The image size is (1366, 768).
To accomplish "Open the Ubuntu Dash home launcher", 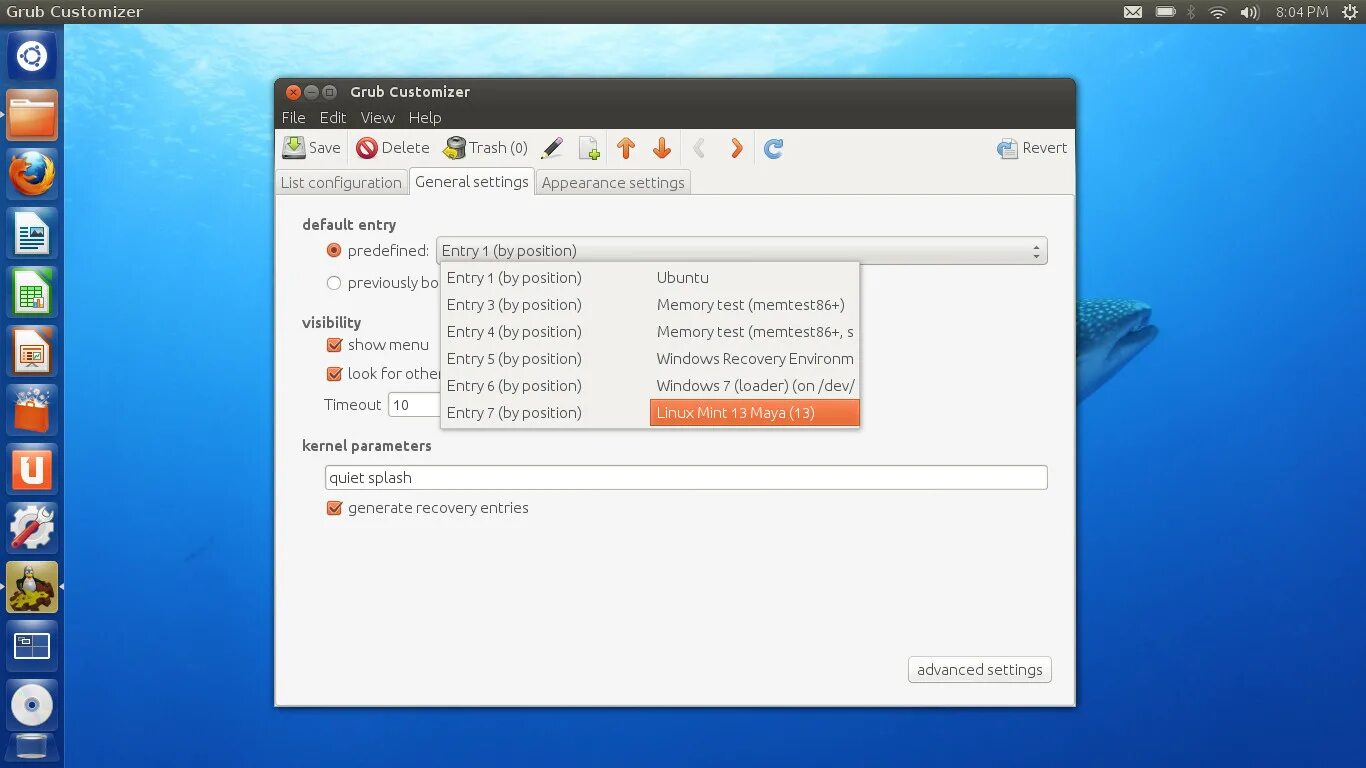I will click(x=32, y=56).
